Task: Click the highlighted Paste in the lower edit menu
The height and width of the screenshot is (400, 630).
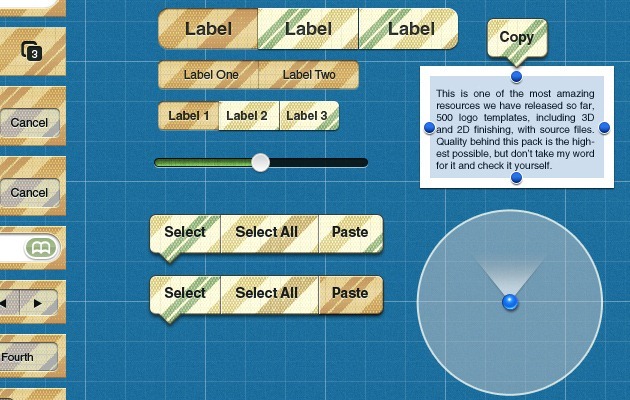Action: point(351,293)
